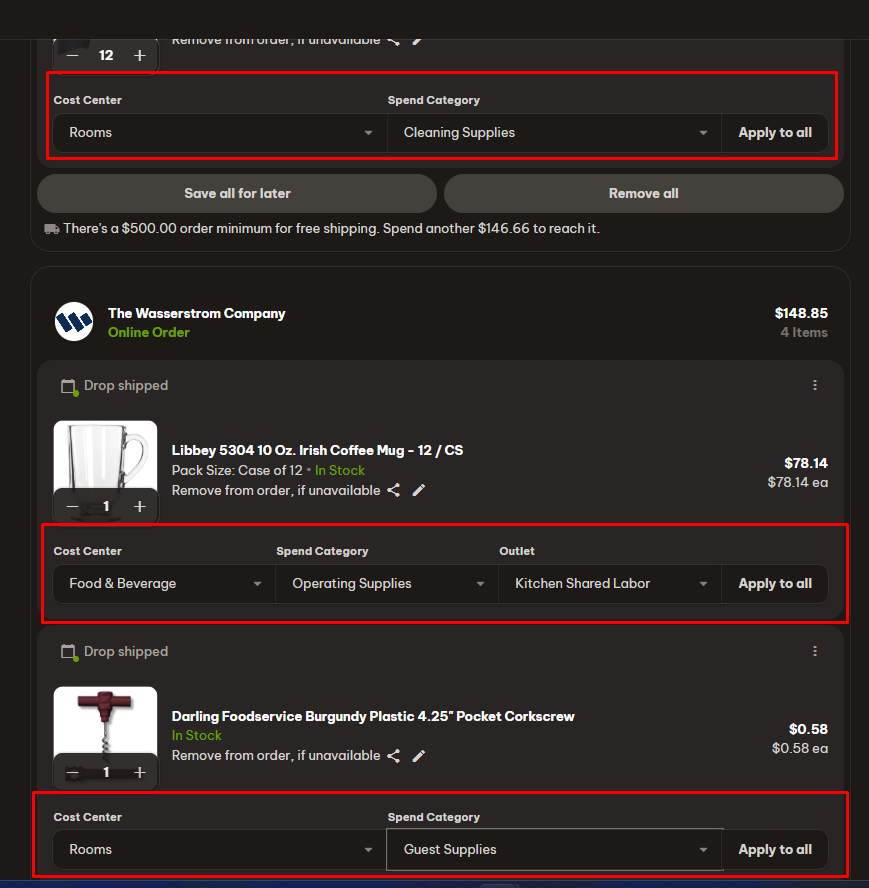Image resolution: width=869 pixels, height=888 pixels.
Task: Open The Wasserstrom Company vendor link
Action: click(x=197, y=313)
